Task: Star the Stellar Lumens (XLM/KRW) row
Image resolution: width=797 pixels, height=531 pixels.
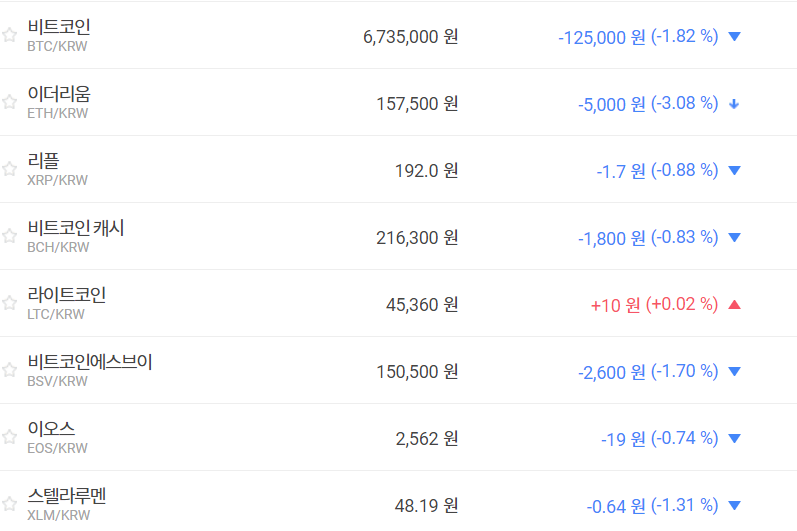Action: tap(10, 503)
